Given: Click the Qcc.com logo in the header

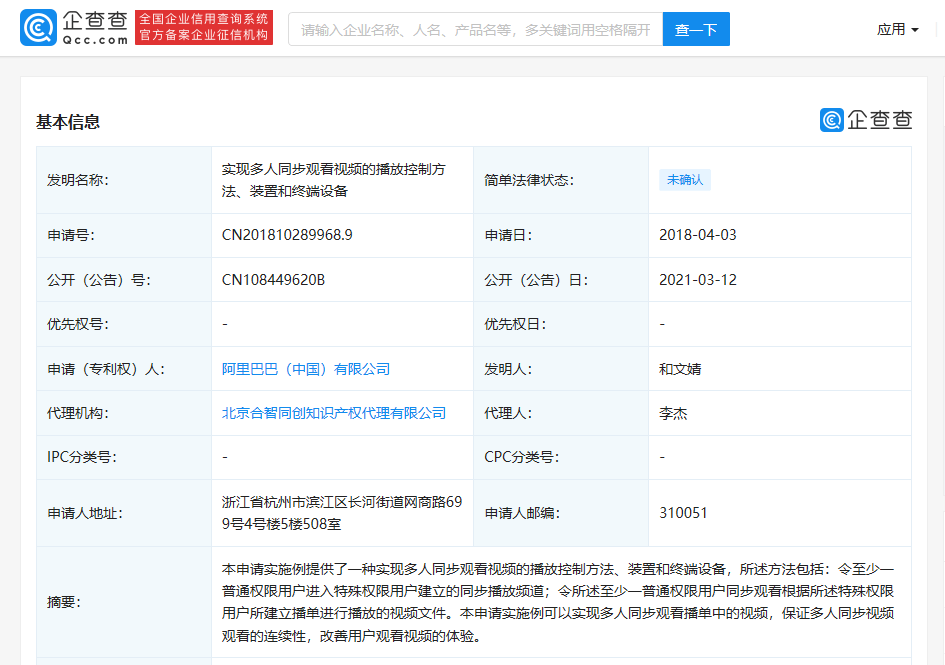Looking at the screenshot, I should (x=74, y=29).
